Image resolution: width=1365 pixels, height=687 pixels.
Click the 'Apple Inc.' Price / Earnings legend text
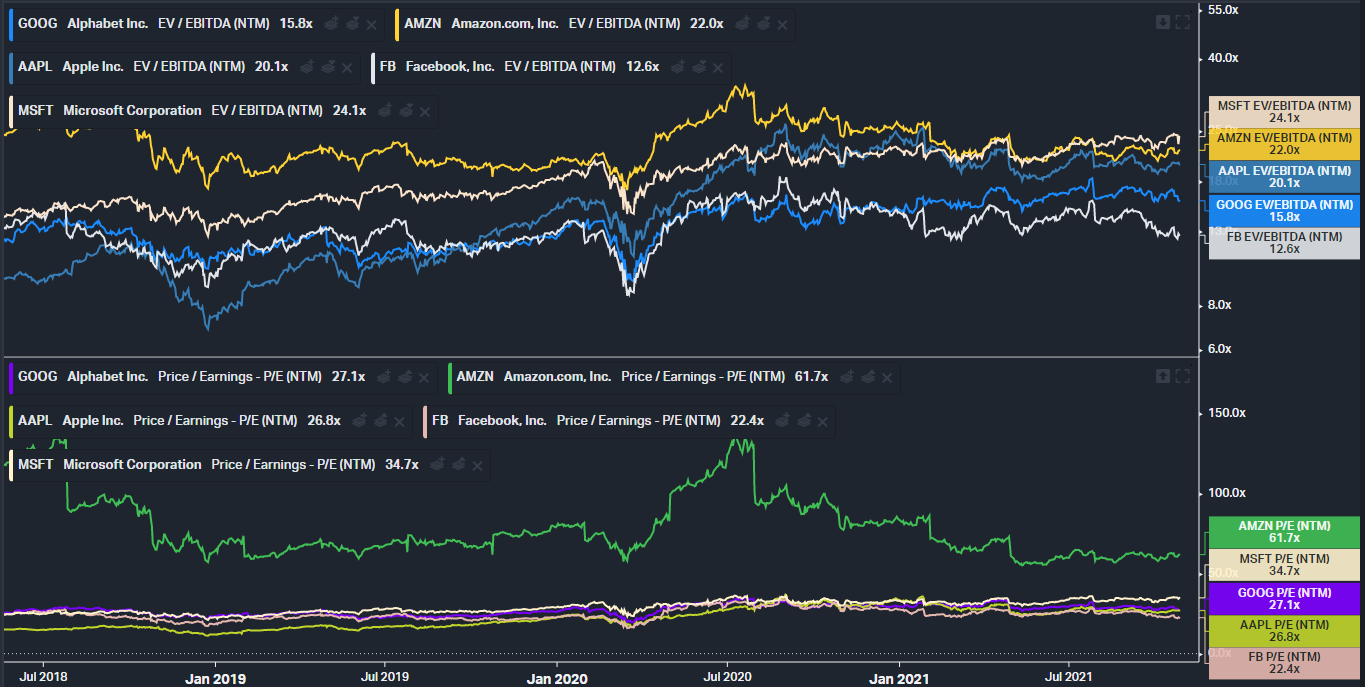93,421
